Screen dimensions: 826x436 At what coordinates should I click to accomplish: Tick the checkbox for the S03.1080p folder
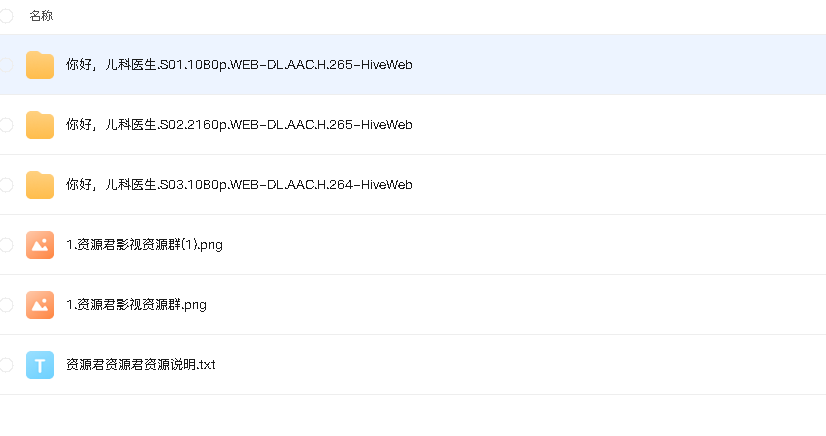(x=6, y=185)
